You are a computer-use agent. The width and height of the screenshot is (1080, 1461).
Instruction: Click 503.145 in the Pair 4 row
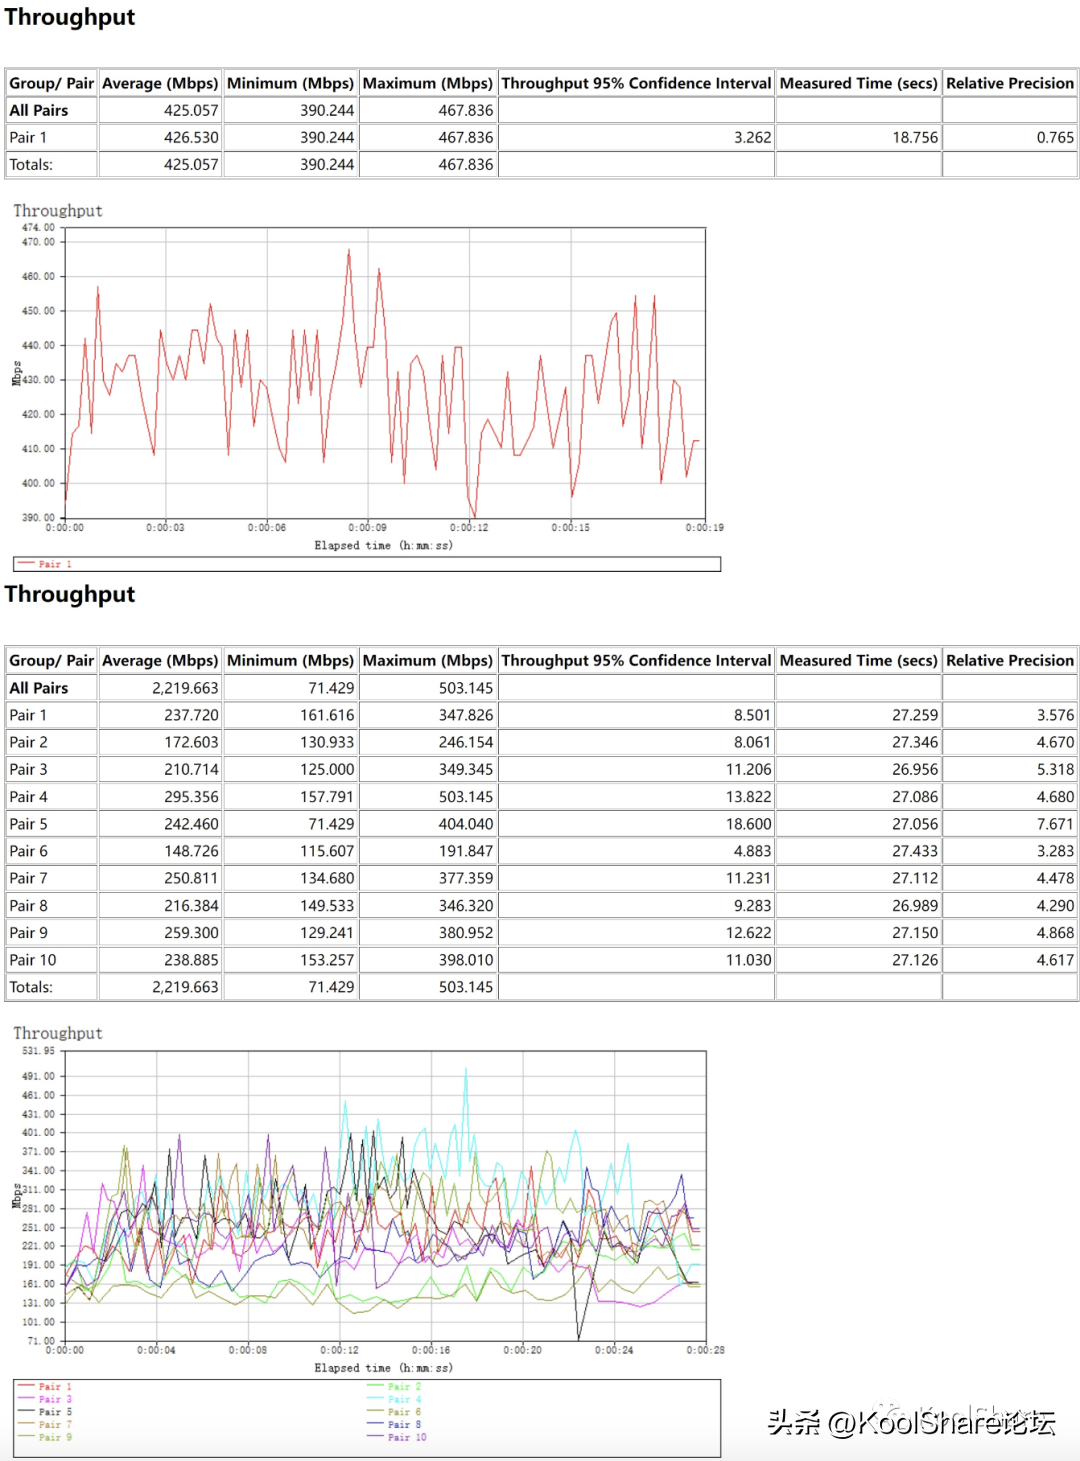pyautogui.click(x=466, y=797)
